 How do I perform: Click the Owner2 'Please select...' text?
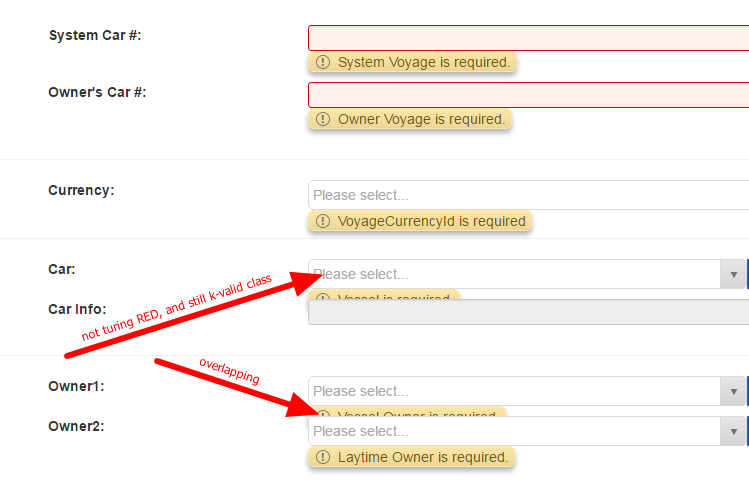[x=361, y=431]
